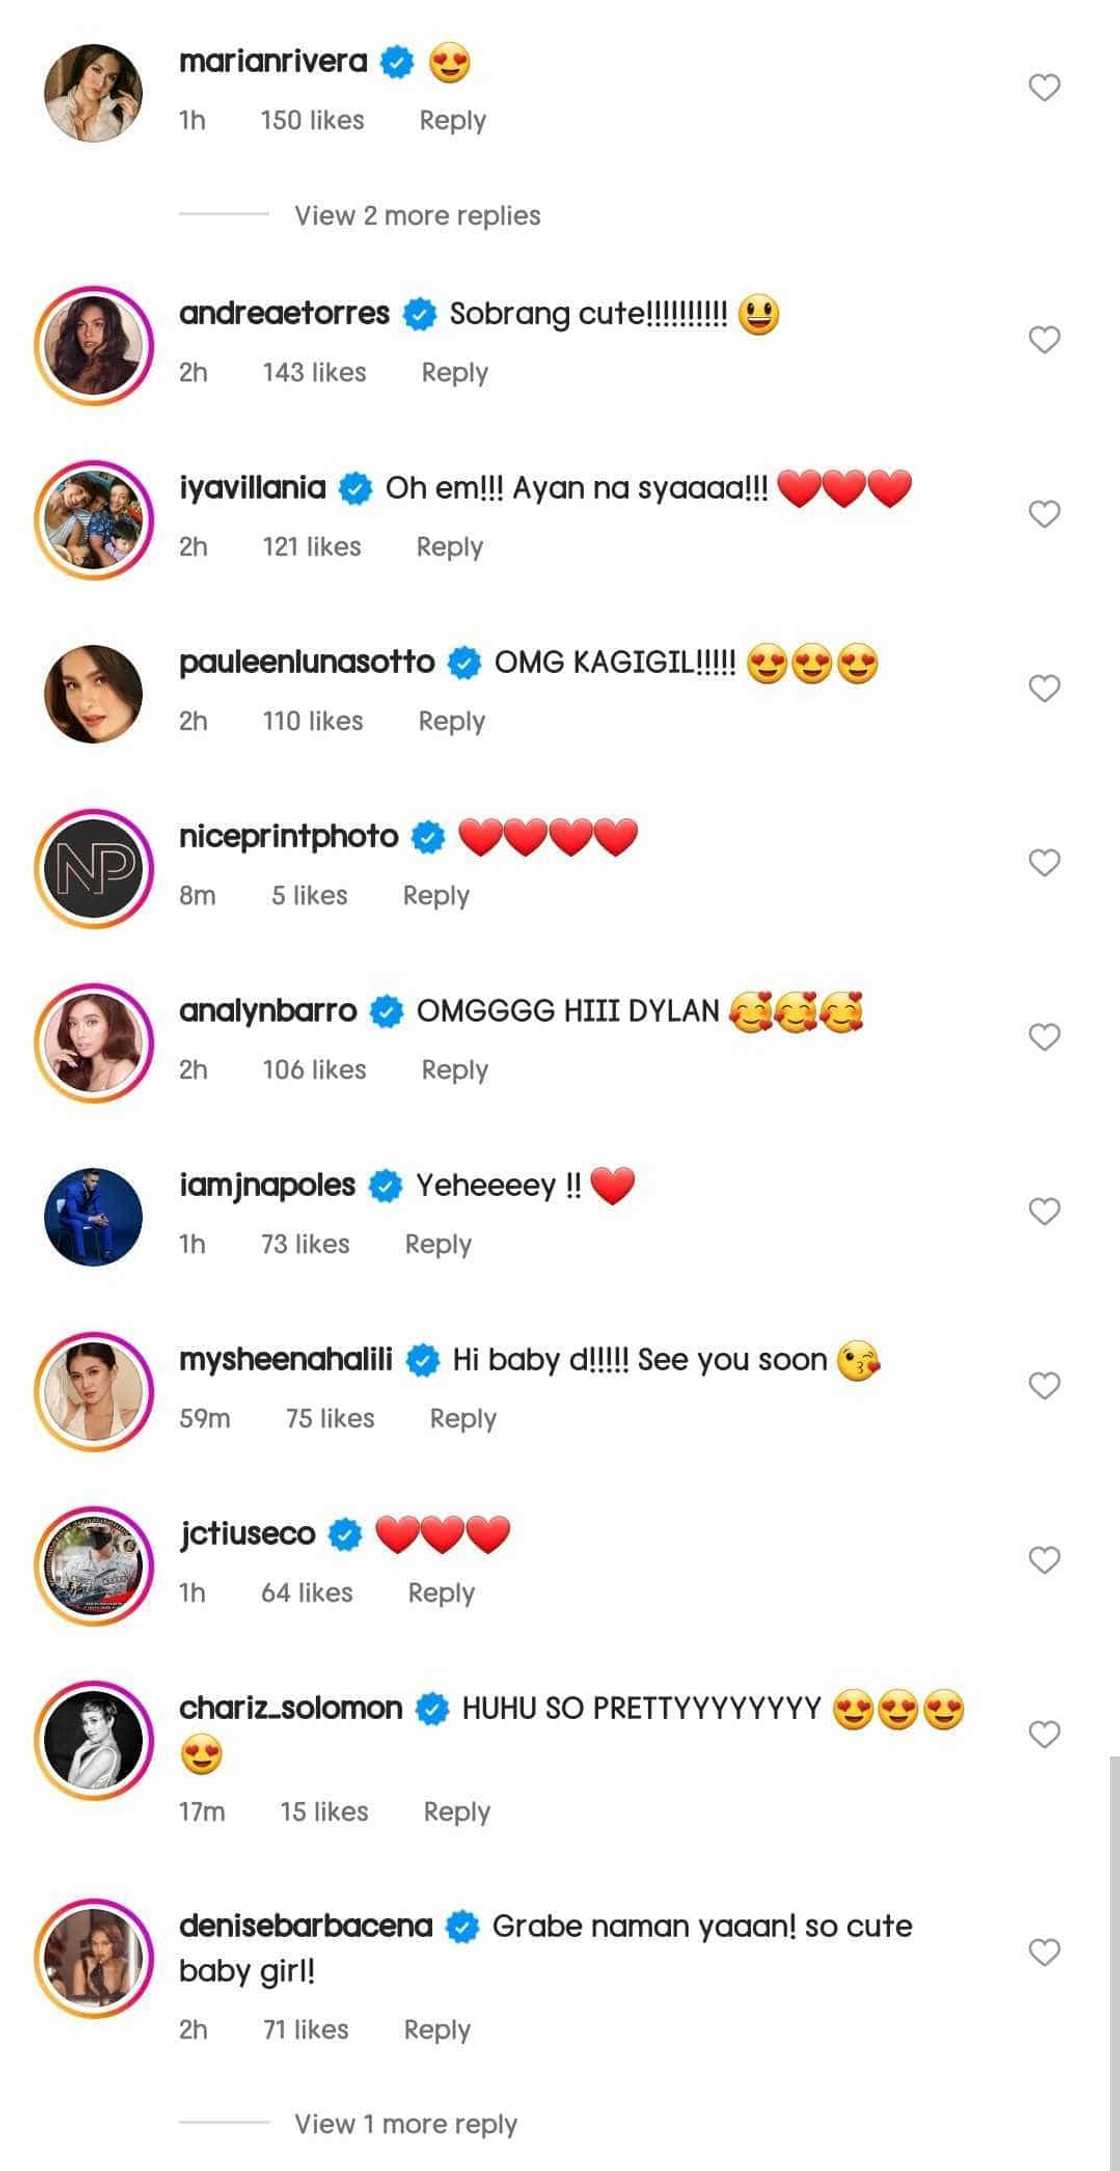Click the vertical scrollbar on the right edge
Screen dimensions: 1120x2171
click(x=1114, y=1960)
